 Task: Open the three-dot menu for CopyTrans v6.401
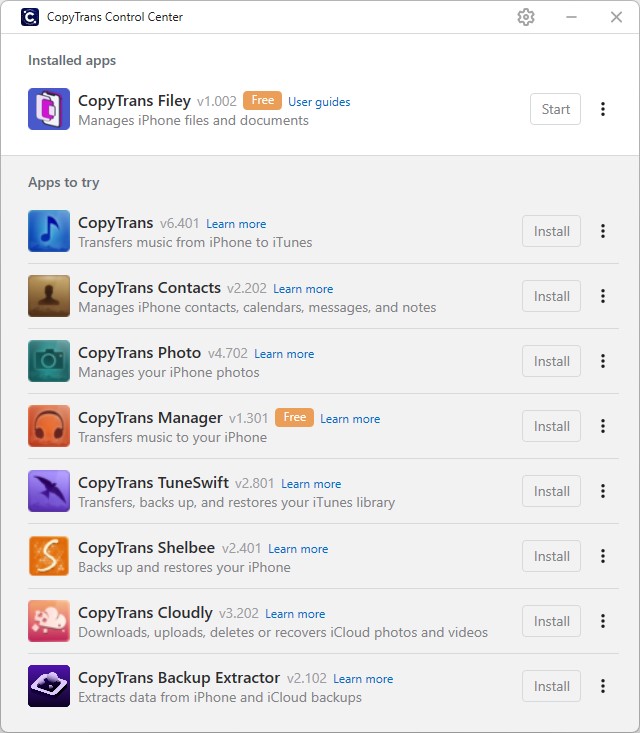pyautogui.click(x=603, y=231)
